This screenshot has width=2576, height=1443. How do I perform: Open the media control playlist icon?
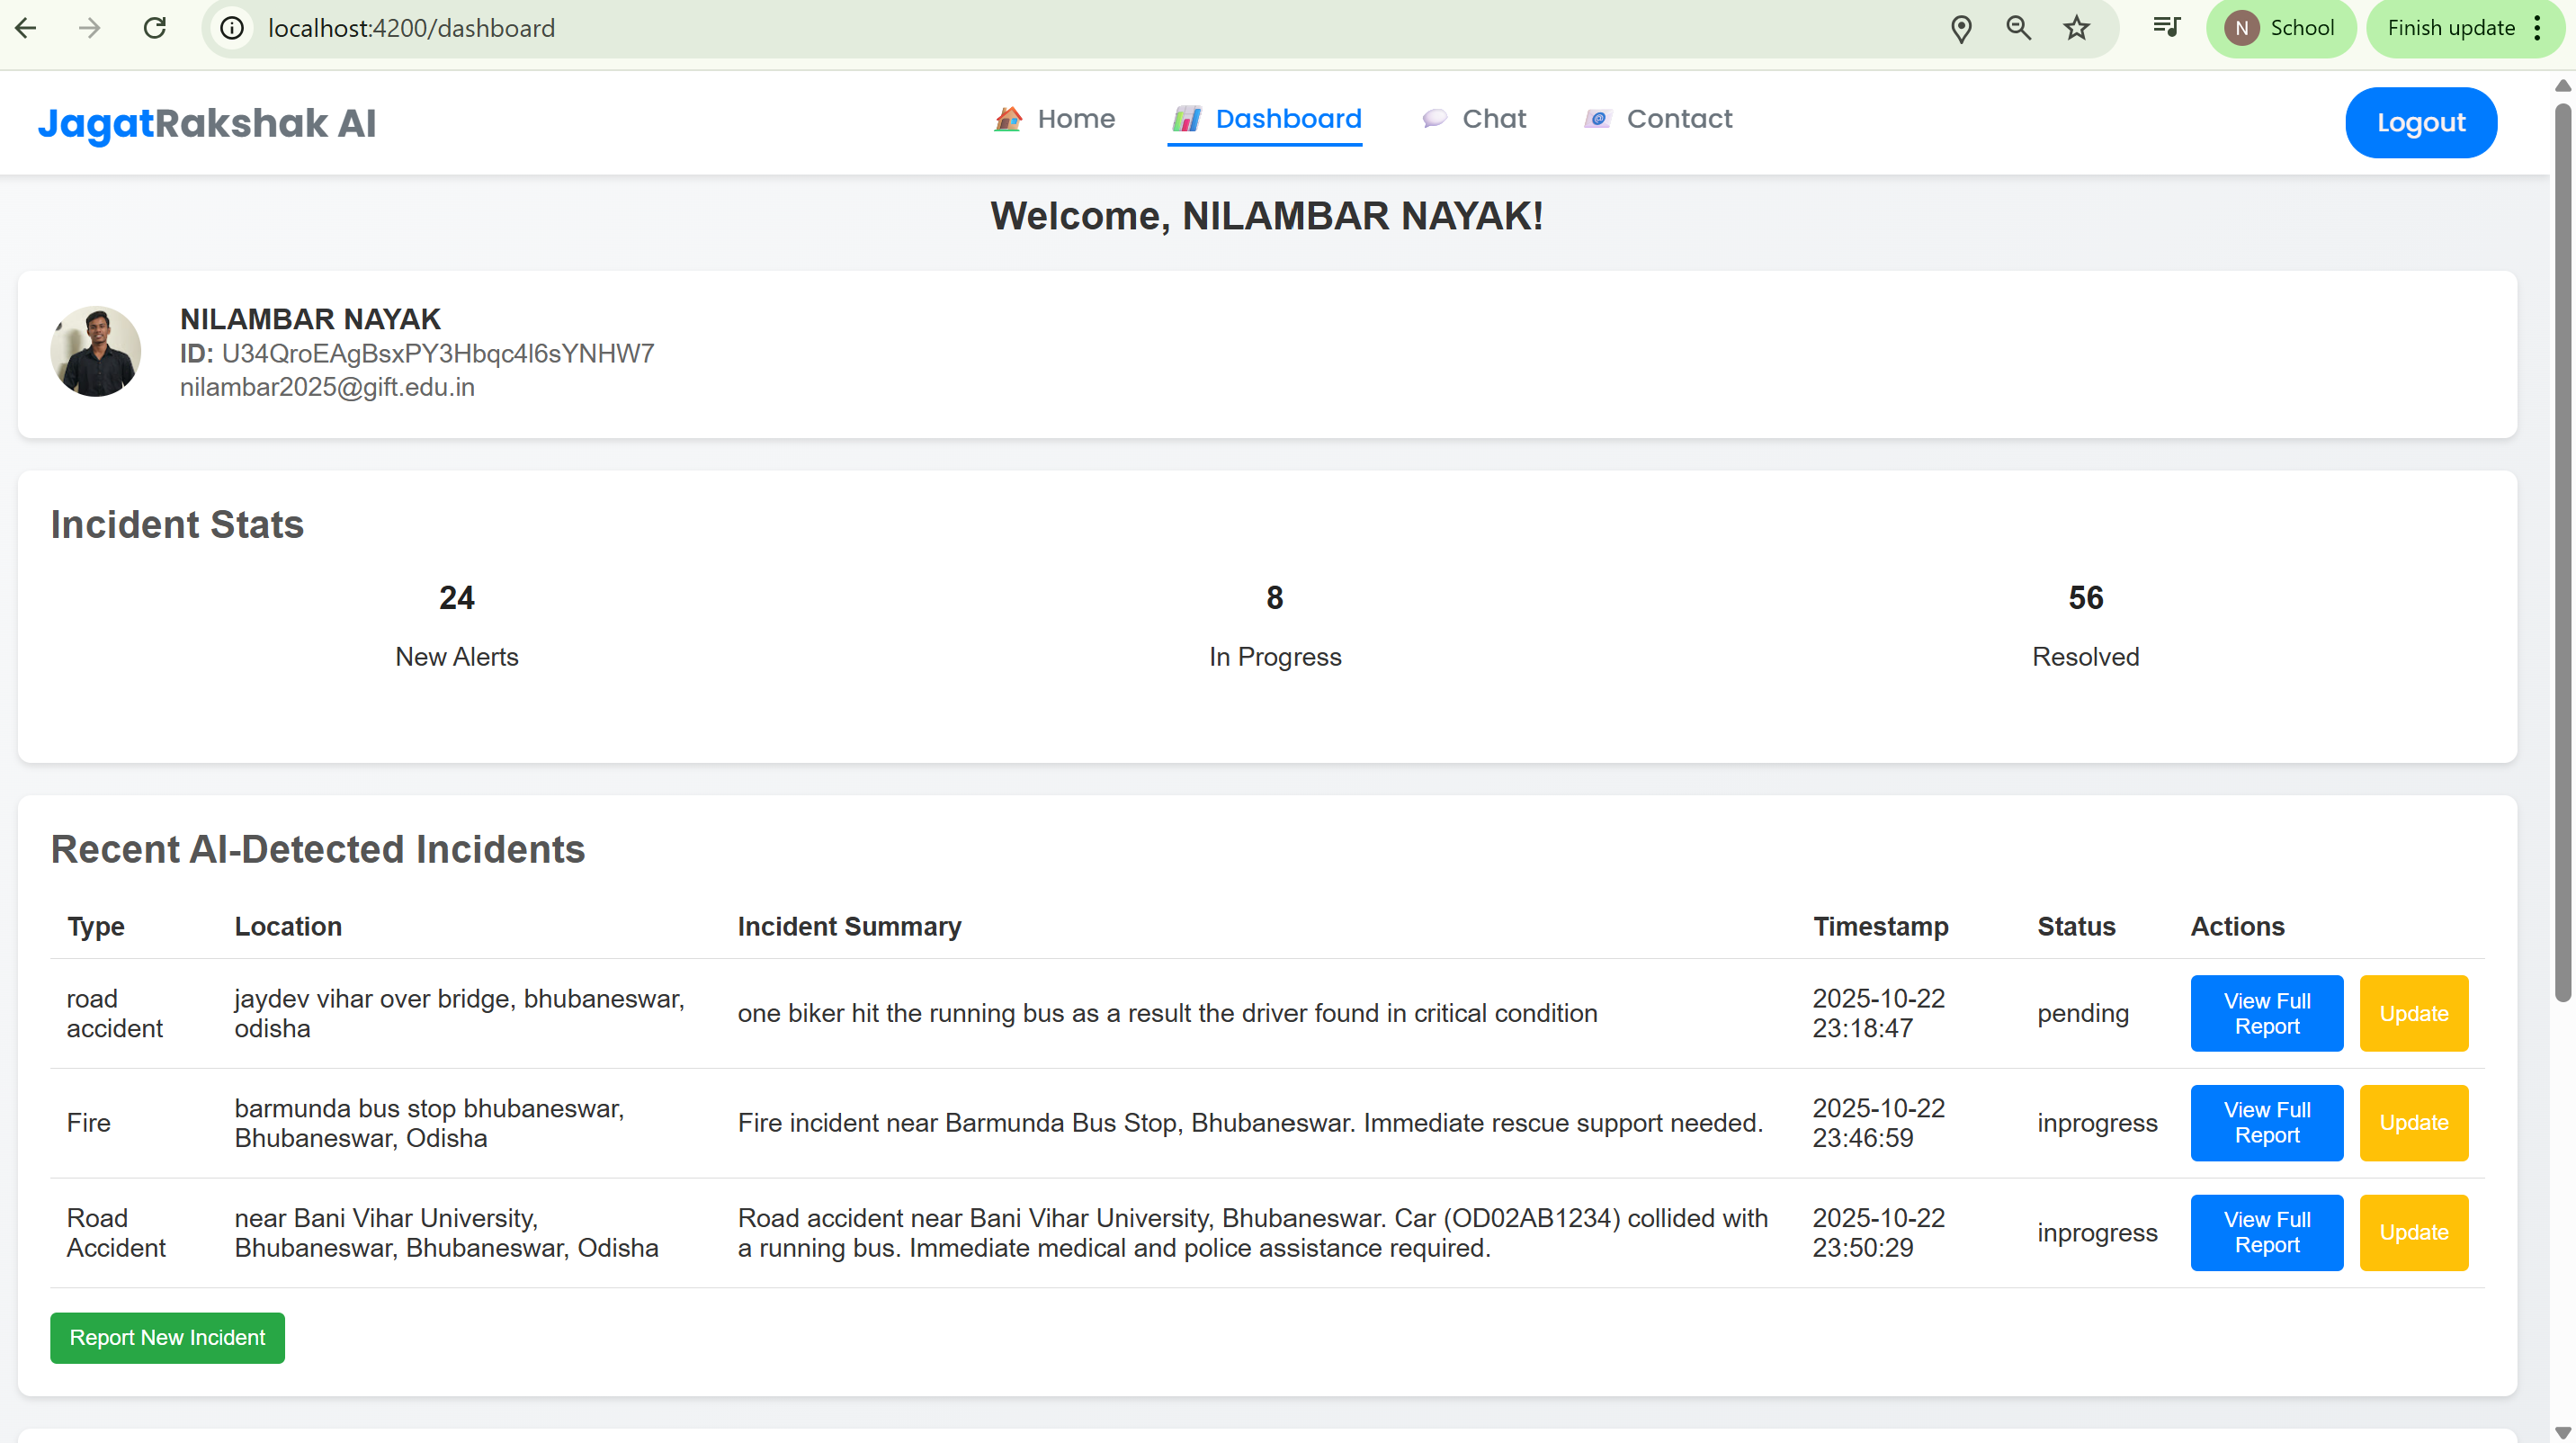point(2166,28)
